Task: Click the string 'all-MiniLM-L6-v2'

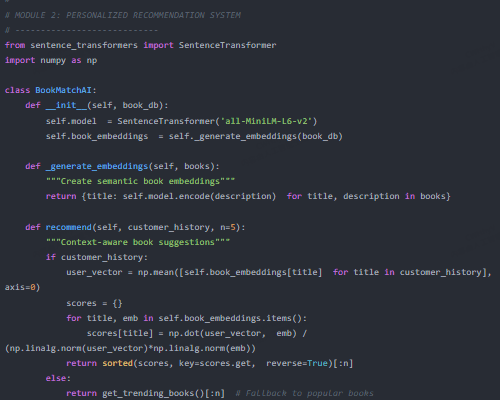Action: (266, 121)
